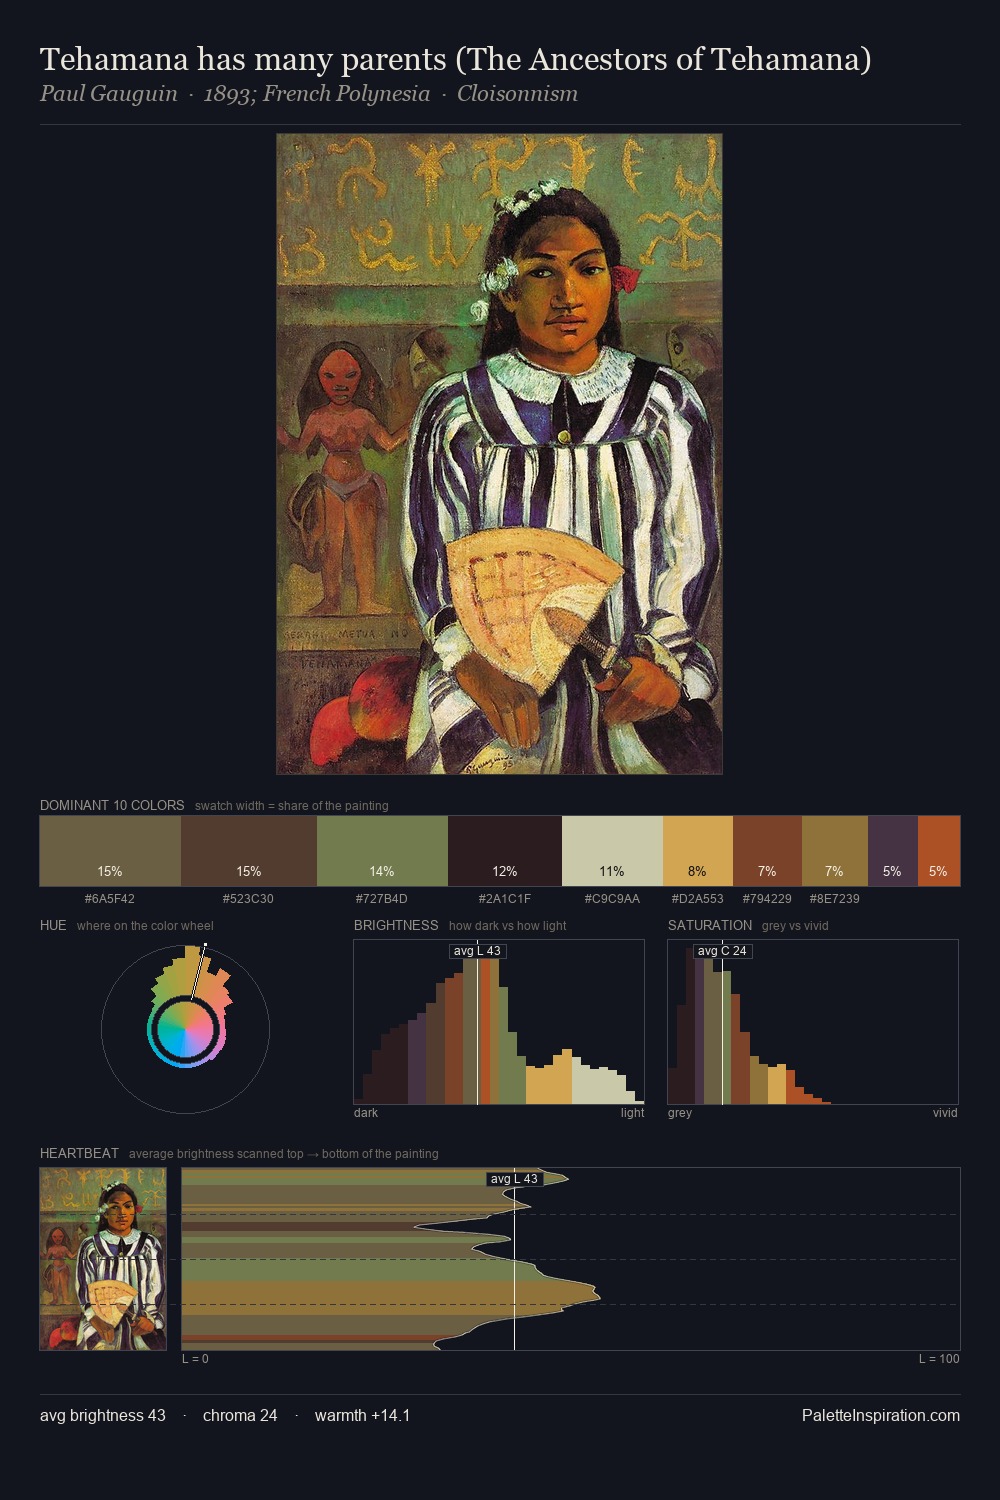Click the BRIGHTNESS section heading

click(x=396, y=925)
